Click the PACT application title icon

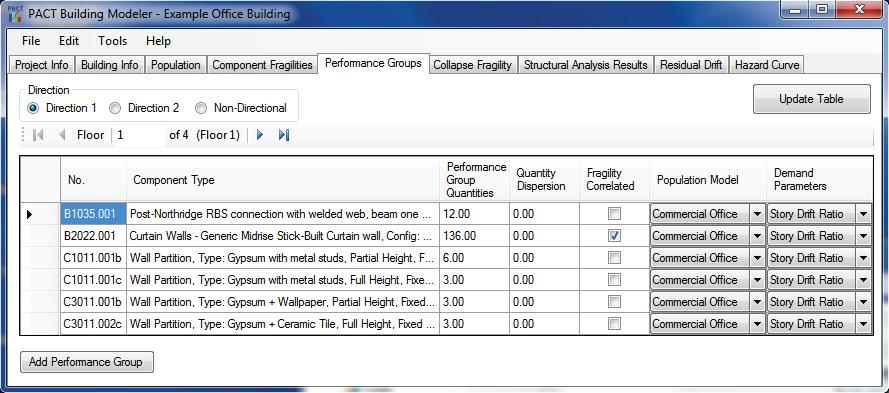[15, 13]
